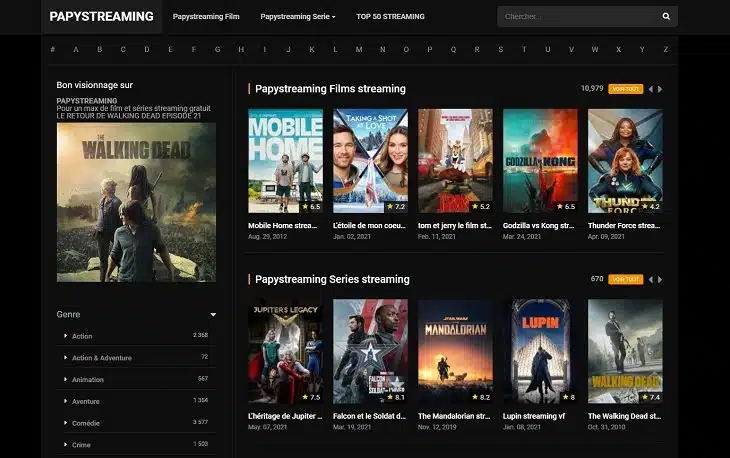Click 'Mobile Home strea...' title link
This screenshot has width=730, height=458.
pyautogui.click(x=282, y=226)
